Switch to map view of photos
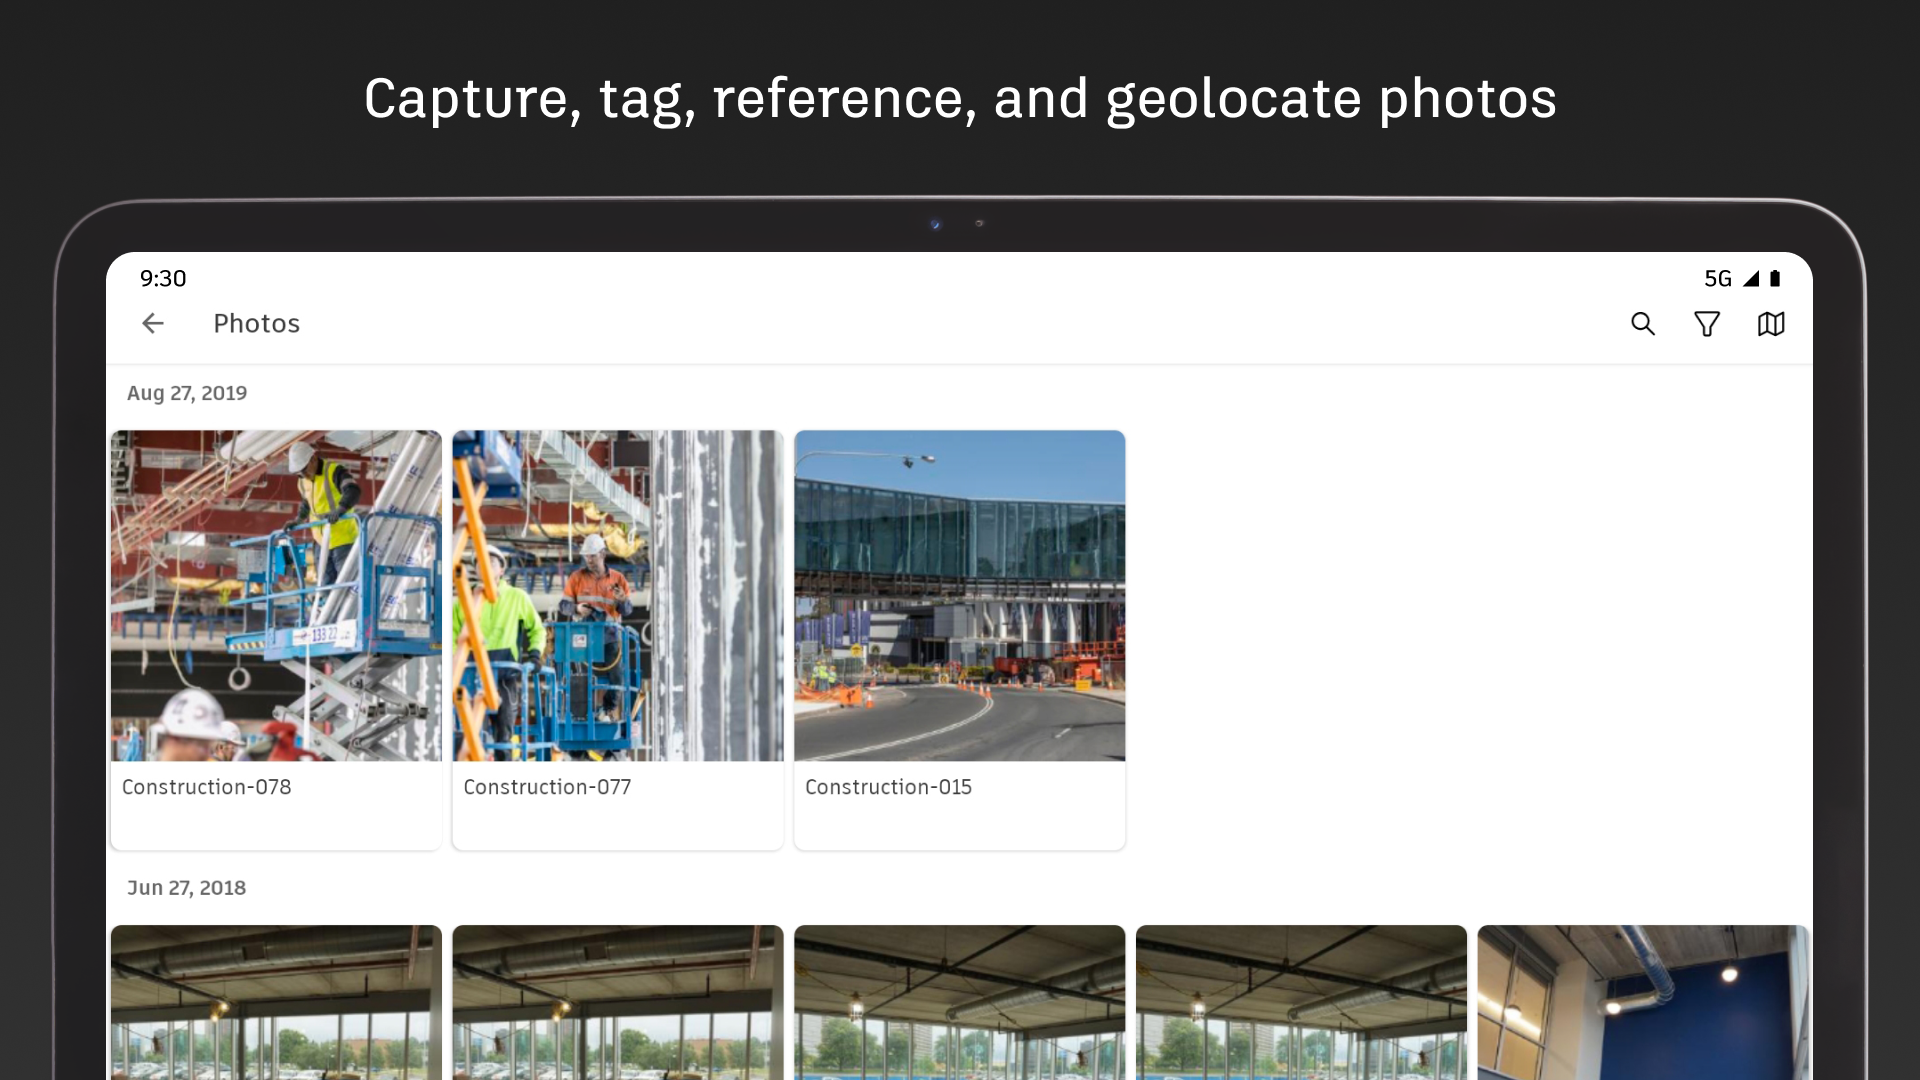The height and width of the screenshot is (1080, 1920). (x=1771, y=323)
